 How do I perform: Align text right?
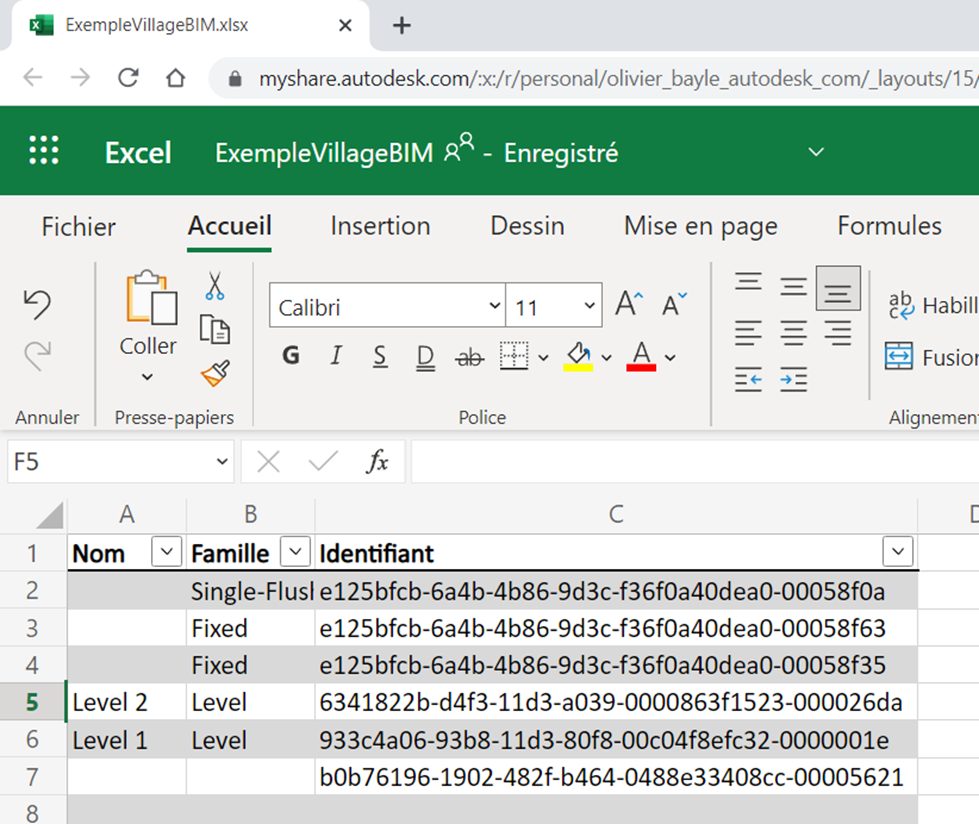click(x=838, y=333)
